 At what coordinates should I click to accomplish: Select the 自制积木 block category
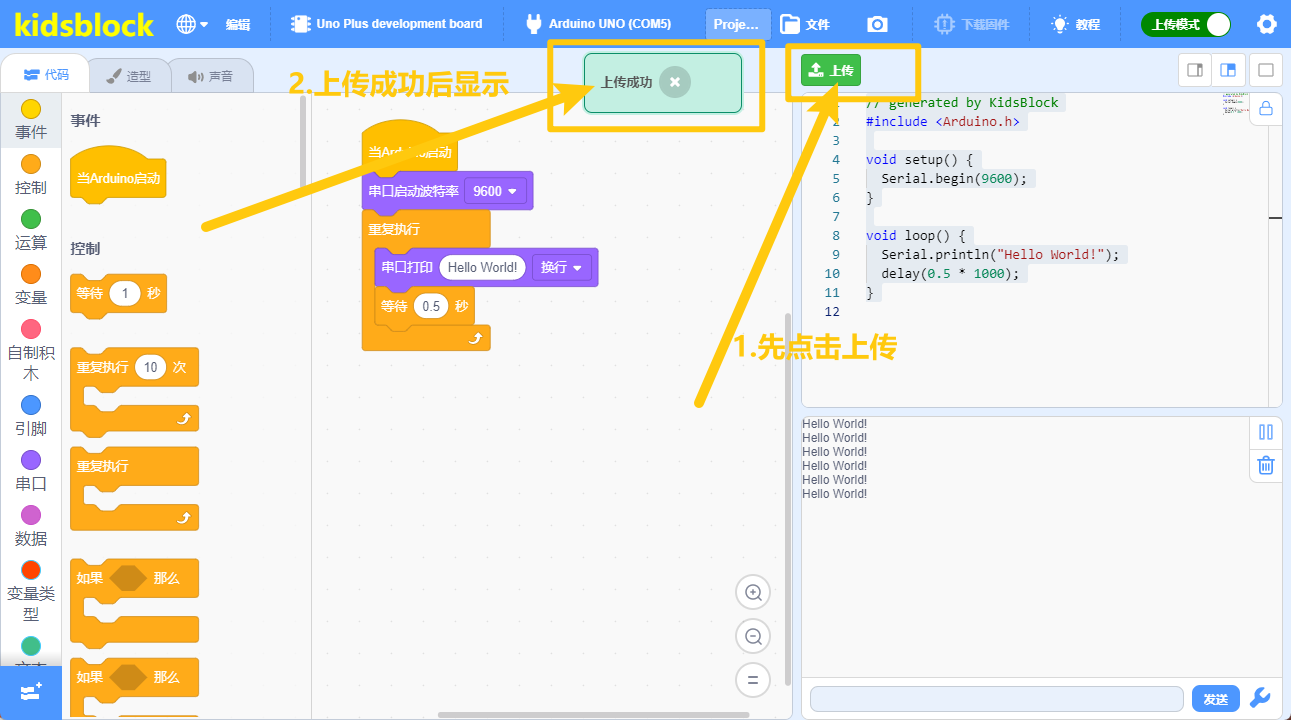pyautogui.click(x=31, y=350)
